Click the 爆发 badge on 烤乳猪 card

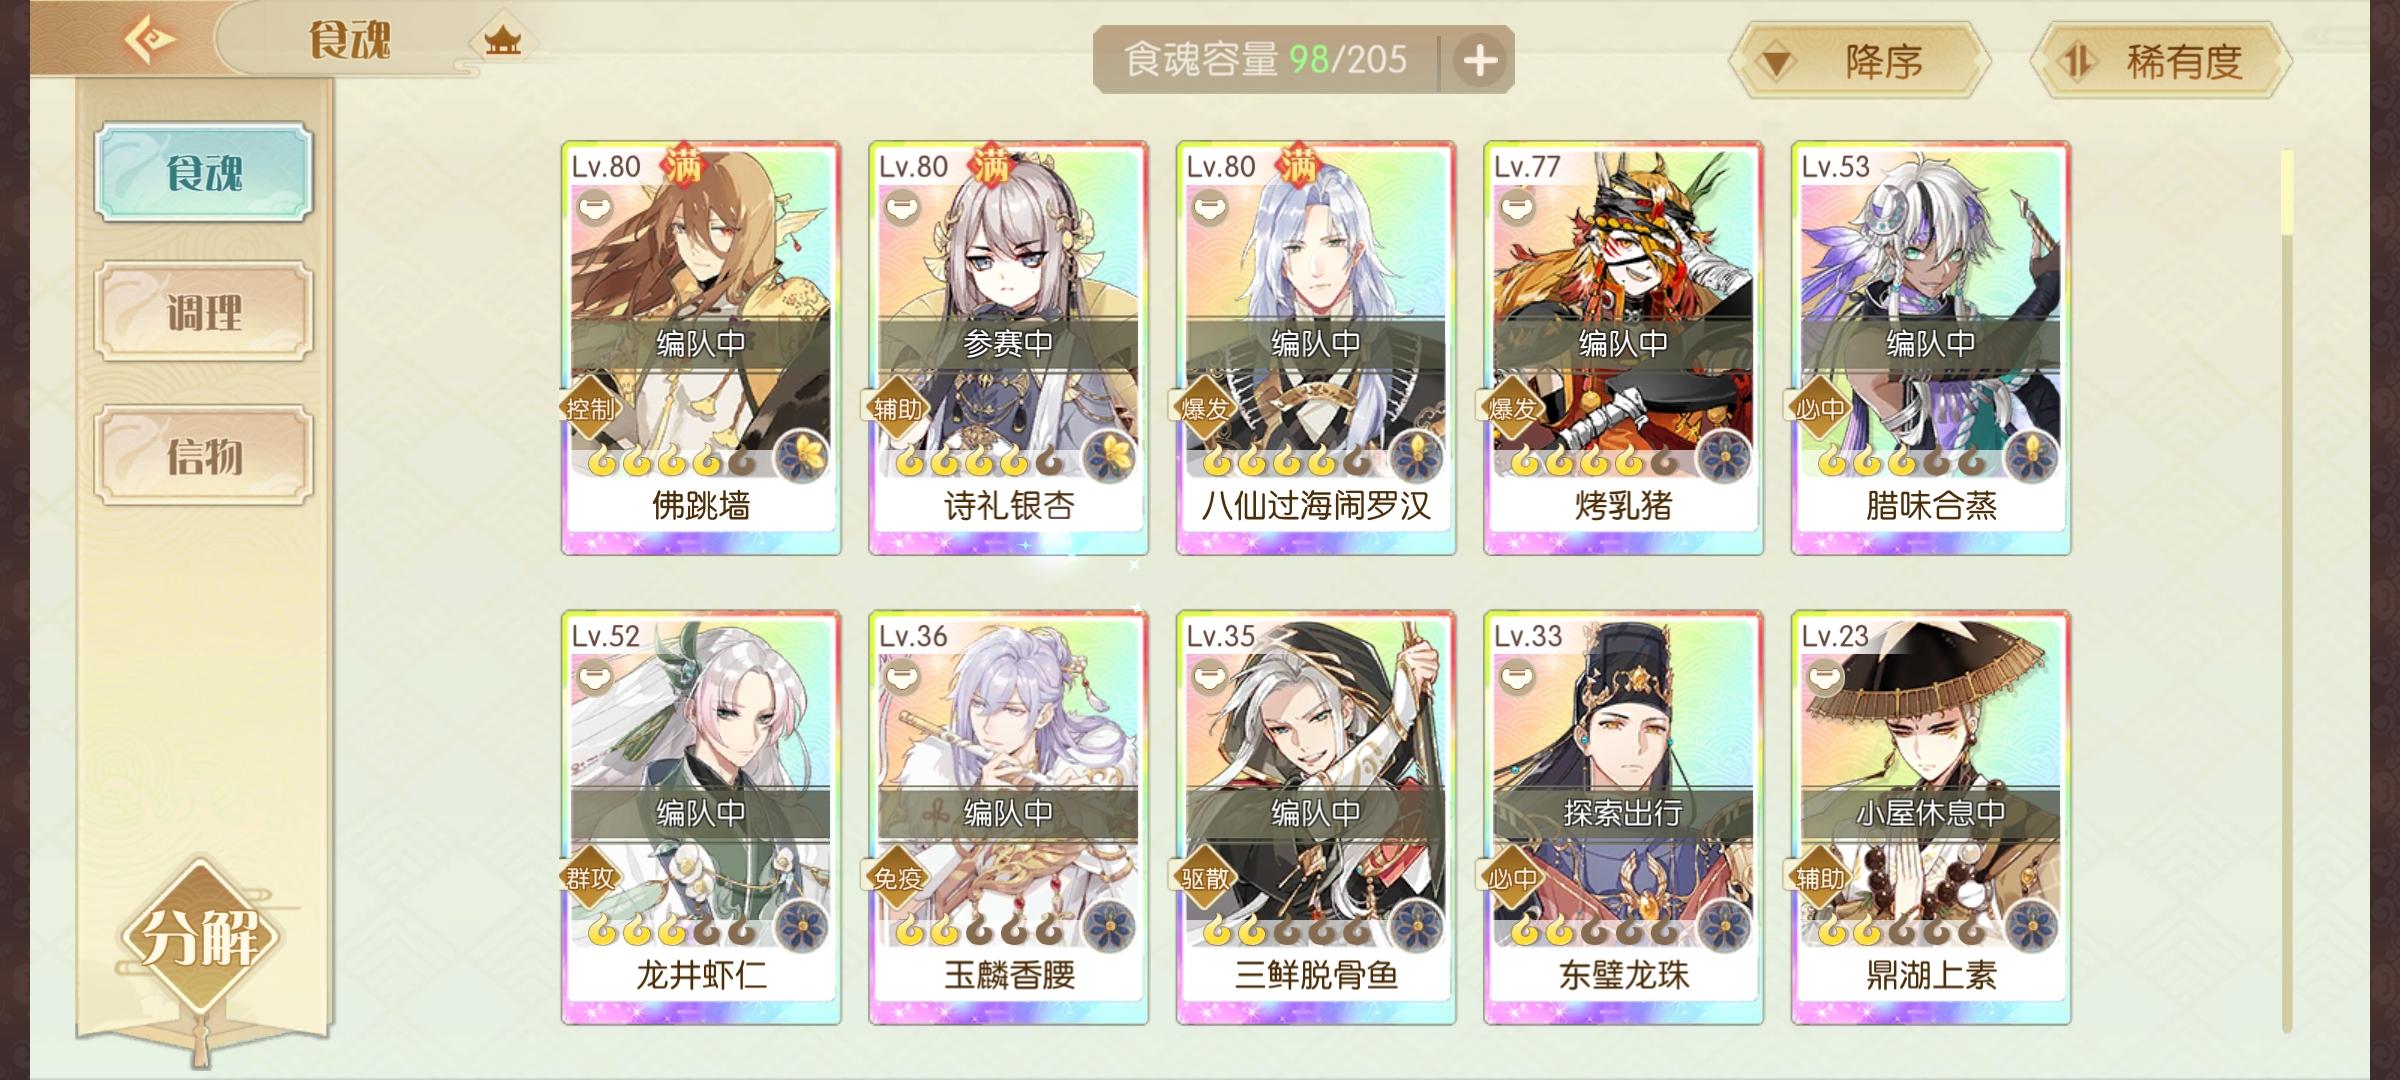(x=1512, y=408)
